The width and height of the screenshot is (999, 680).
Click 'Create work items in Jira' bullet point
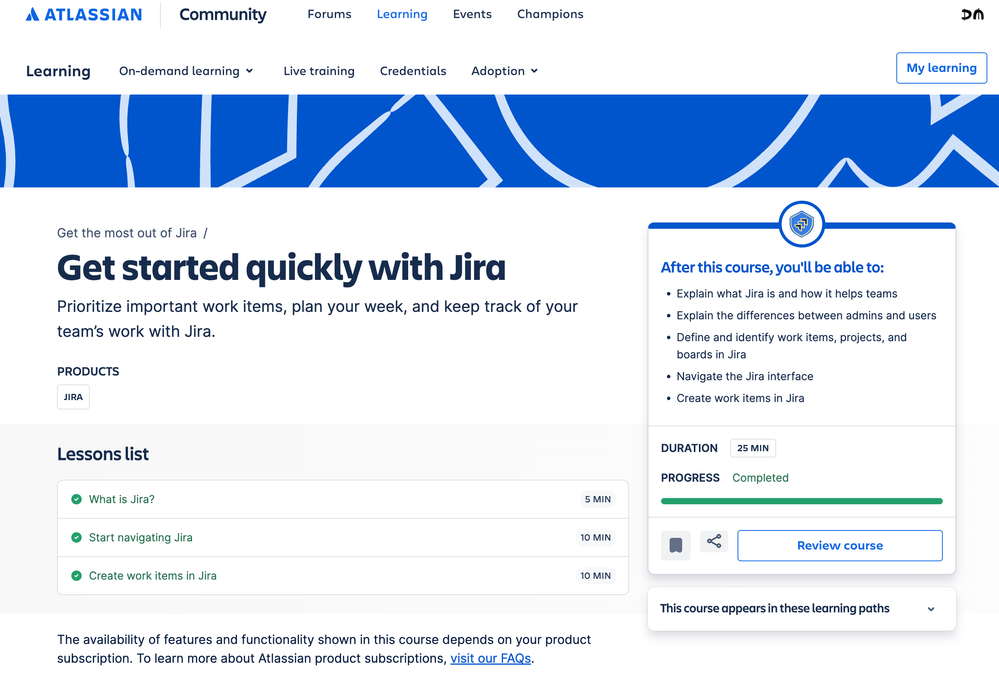(740, 398)
